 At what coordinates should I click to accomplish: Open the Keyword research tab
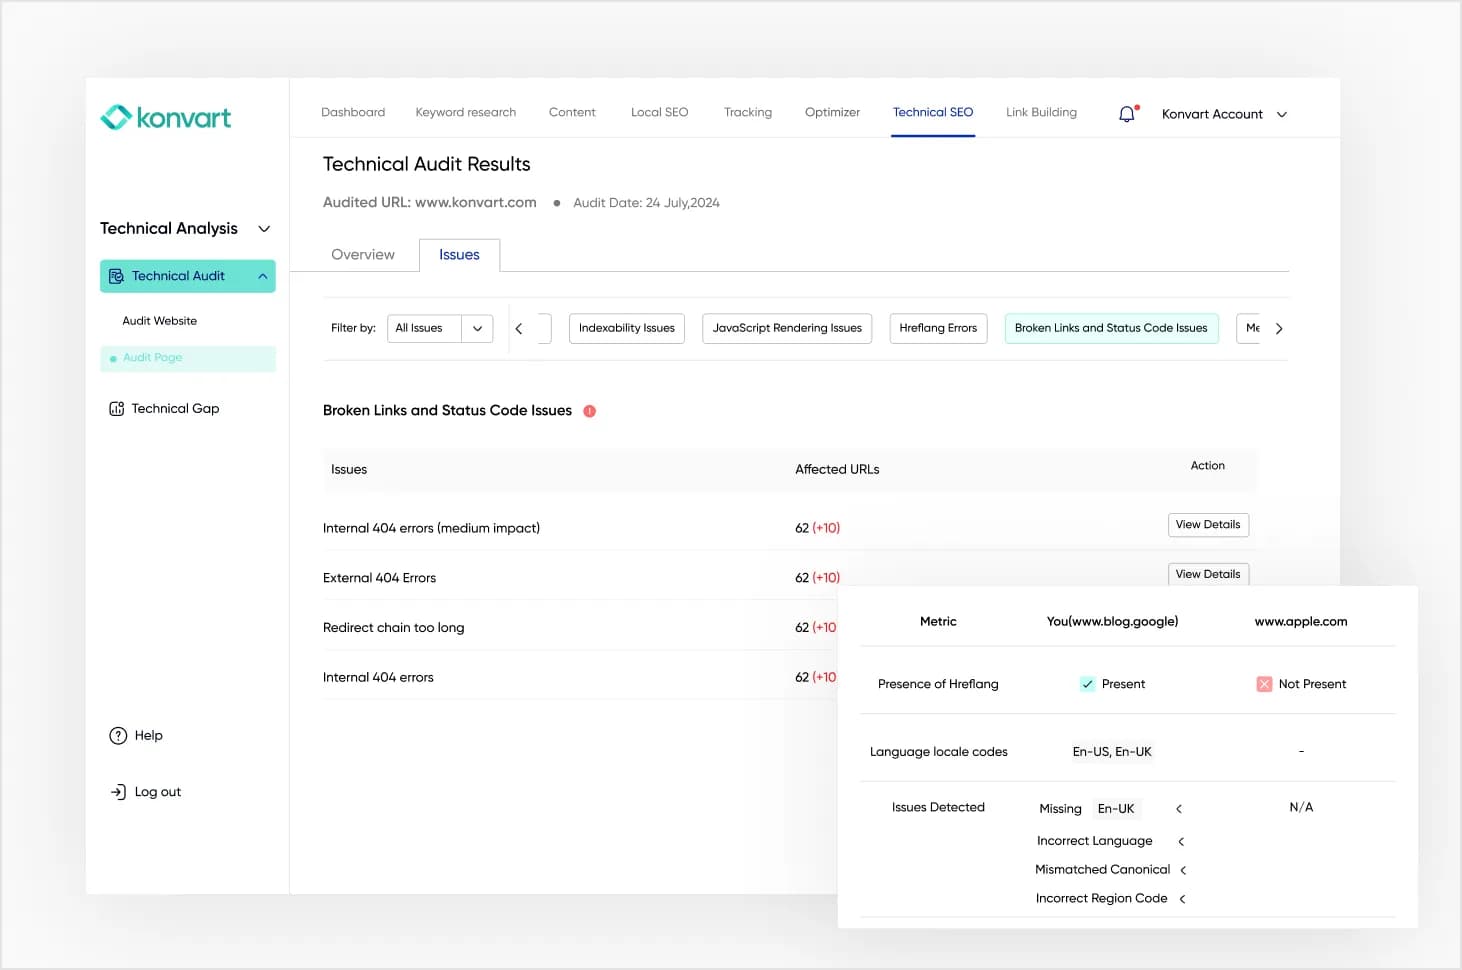pyautogui.click(x=466, y=112)
